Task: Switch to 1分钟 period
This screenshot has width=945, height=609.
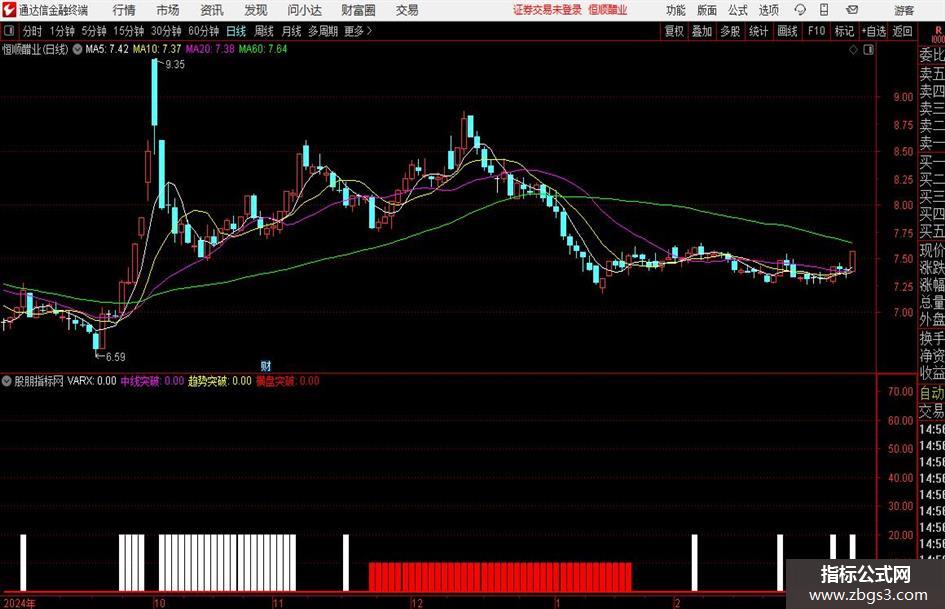Action: [61, 31]
